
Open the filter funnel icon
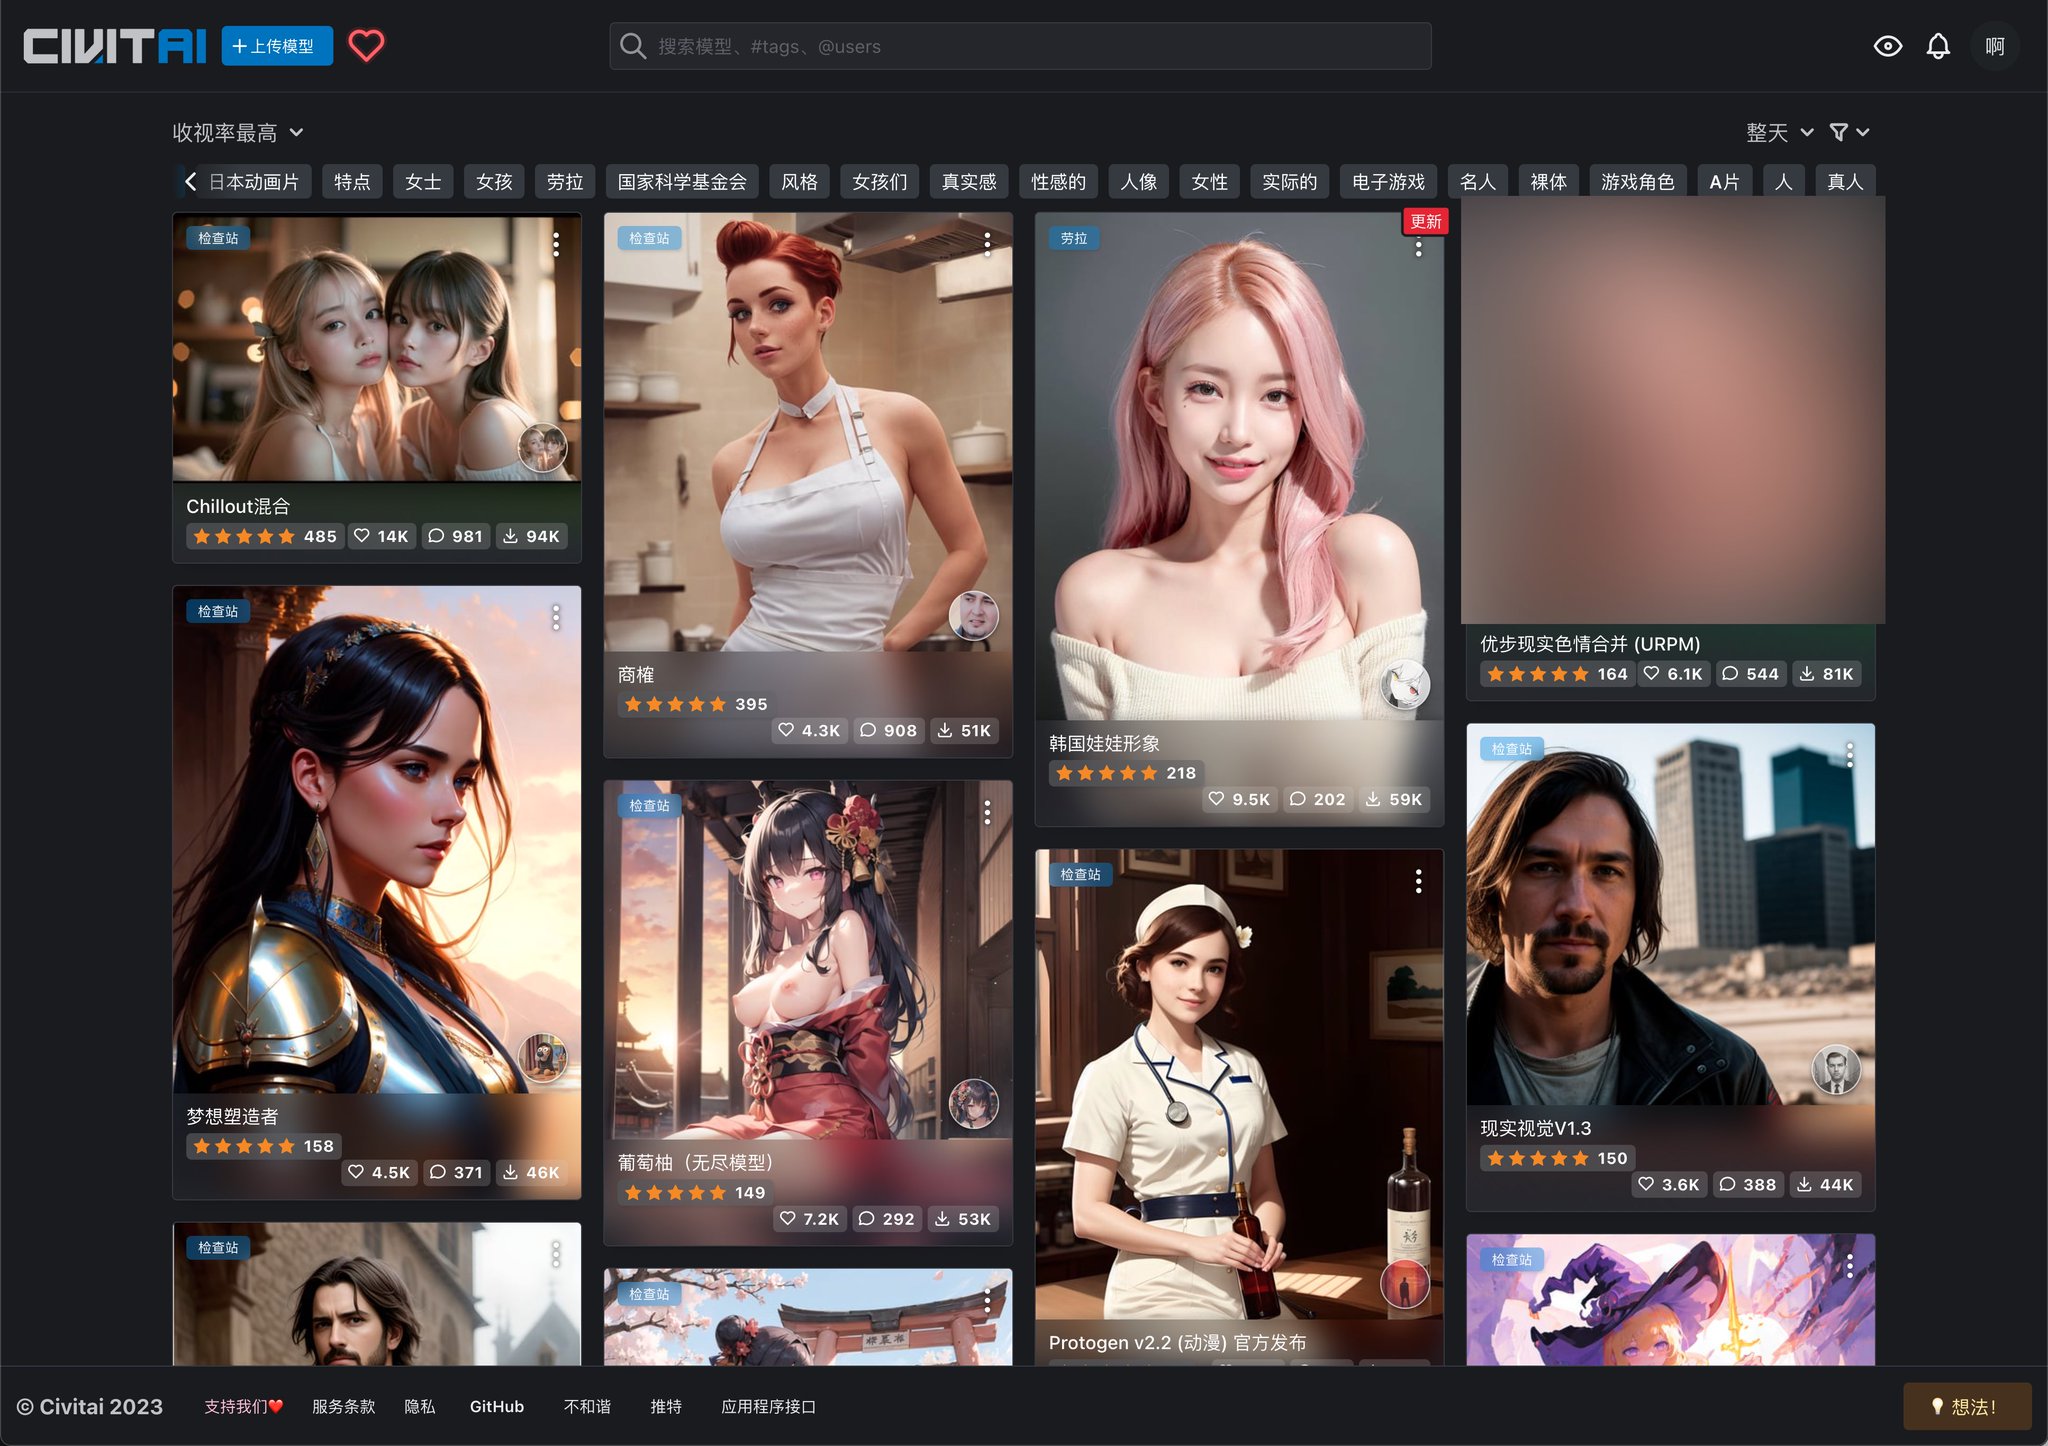click(x=1840, y=131)
